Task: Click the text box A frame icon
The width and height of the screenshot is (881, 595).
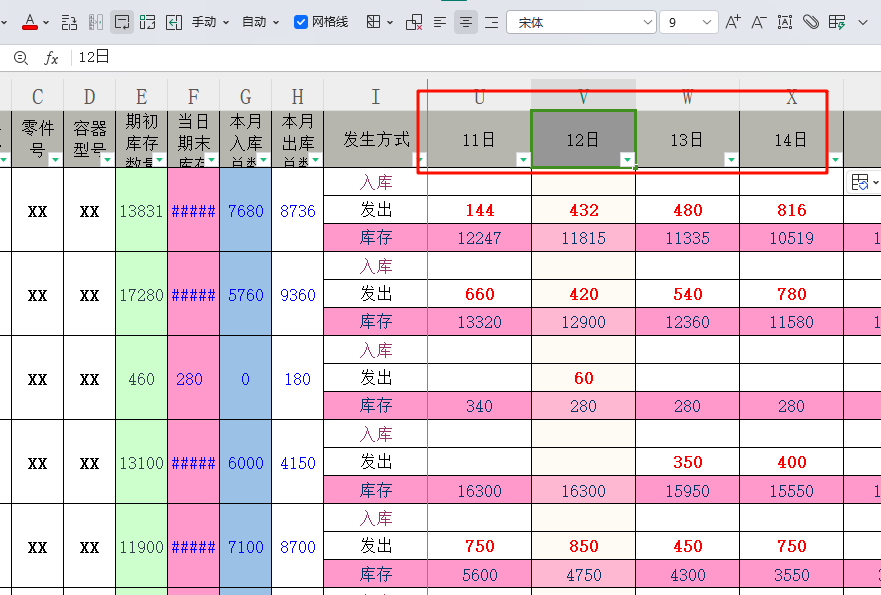Action: tap(785, 22)
